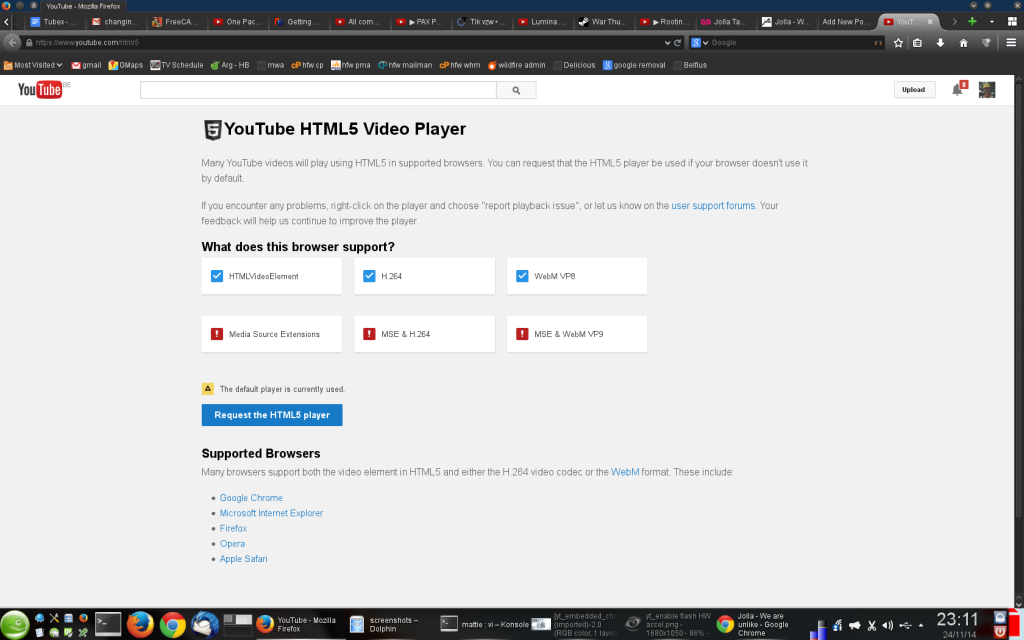Switch to the Tubex tab
The height and width of the screenshot is (640, 1024).
pyautogui.click(x=54, y=22)
